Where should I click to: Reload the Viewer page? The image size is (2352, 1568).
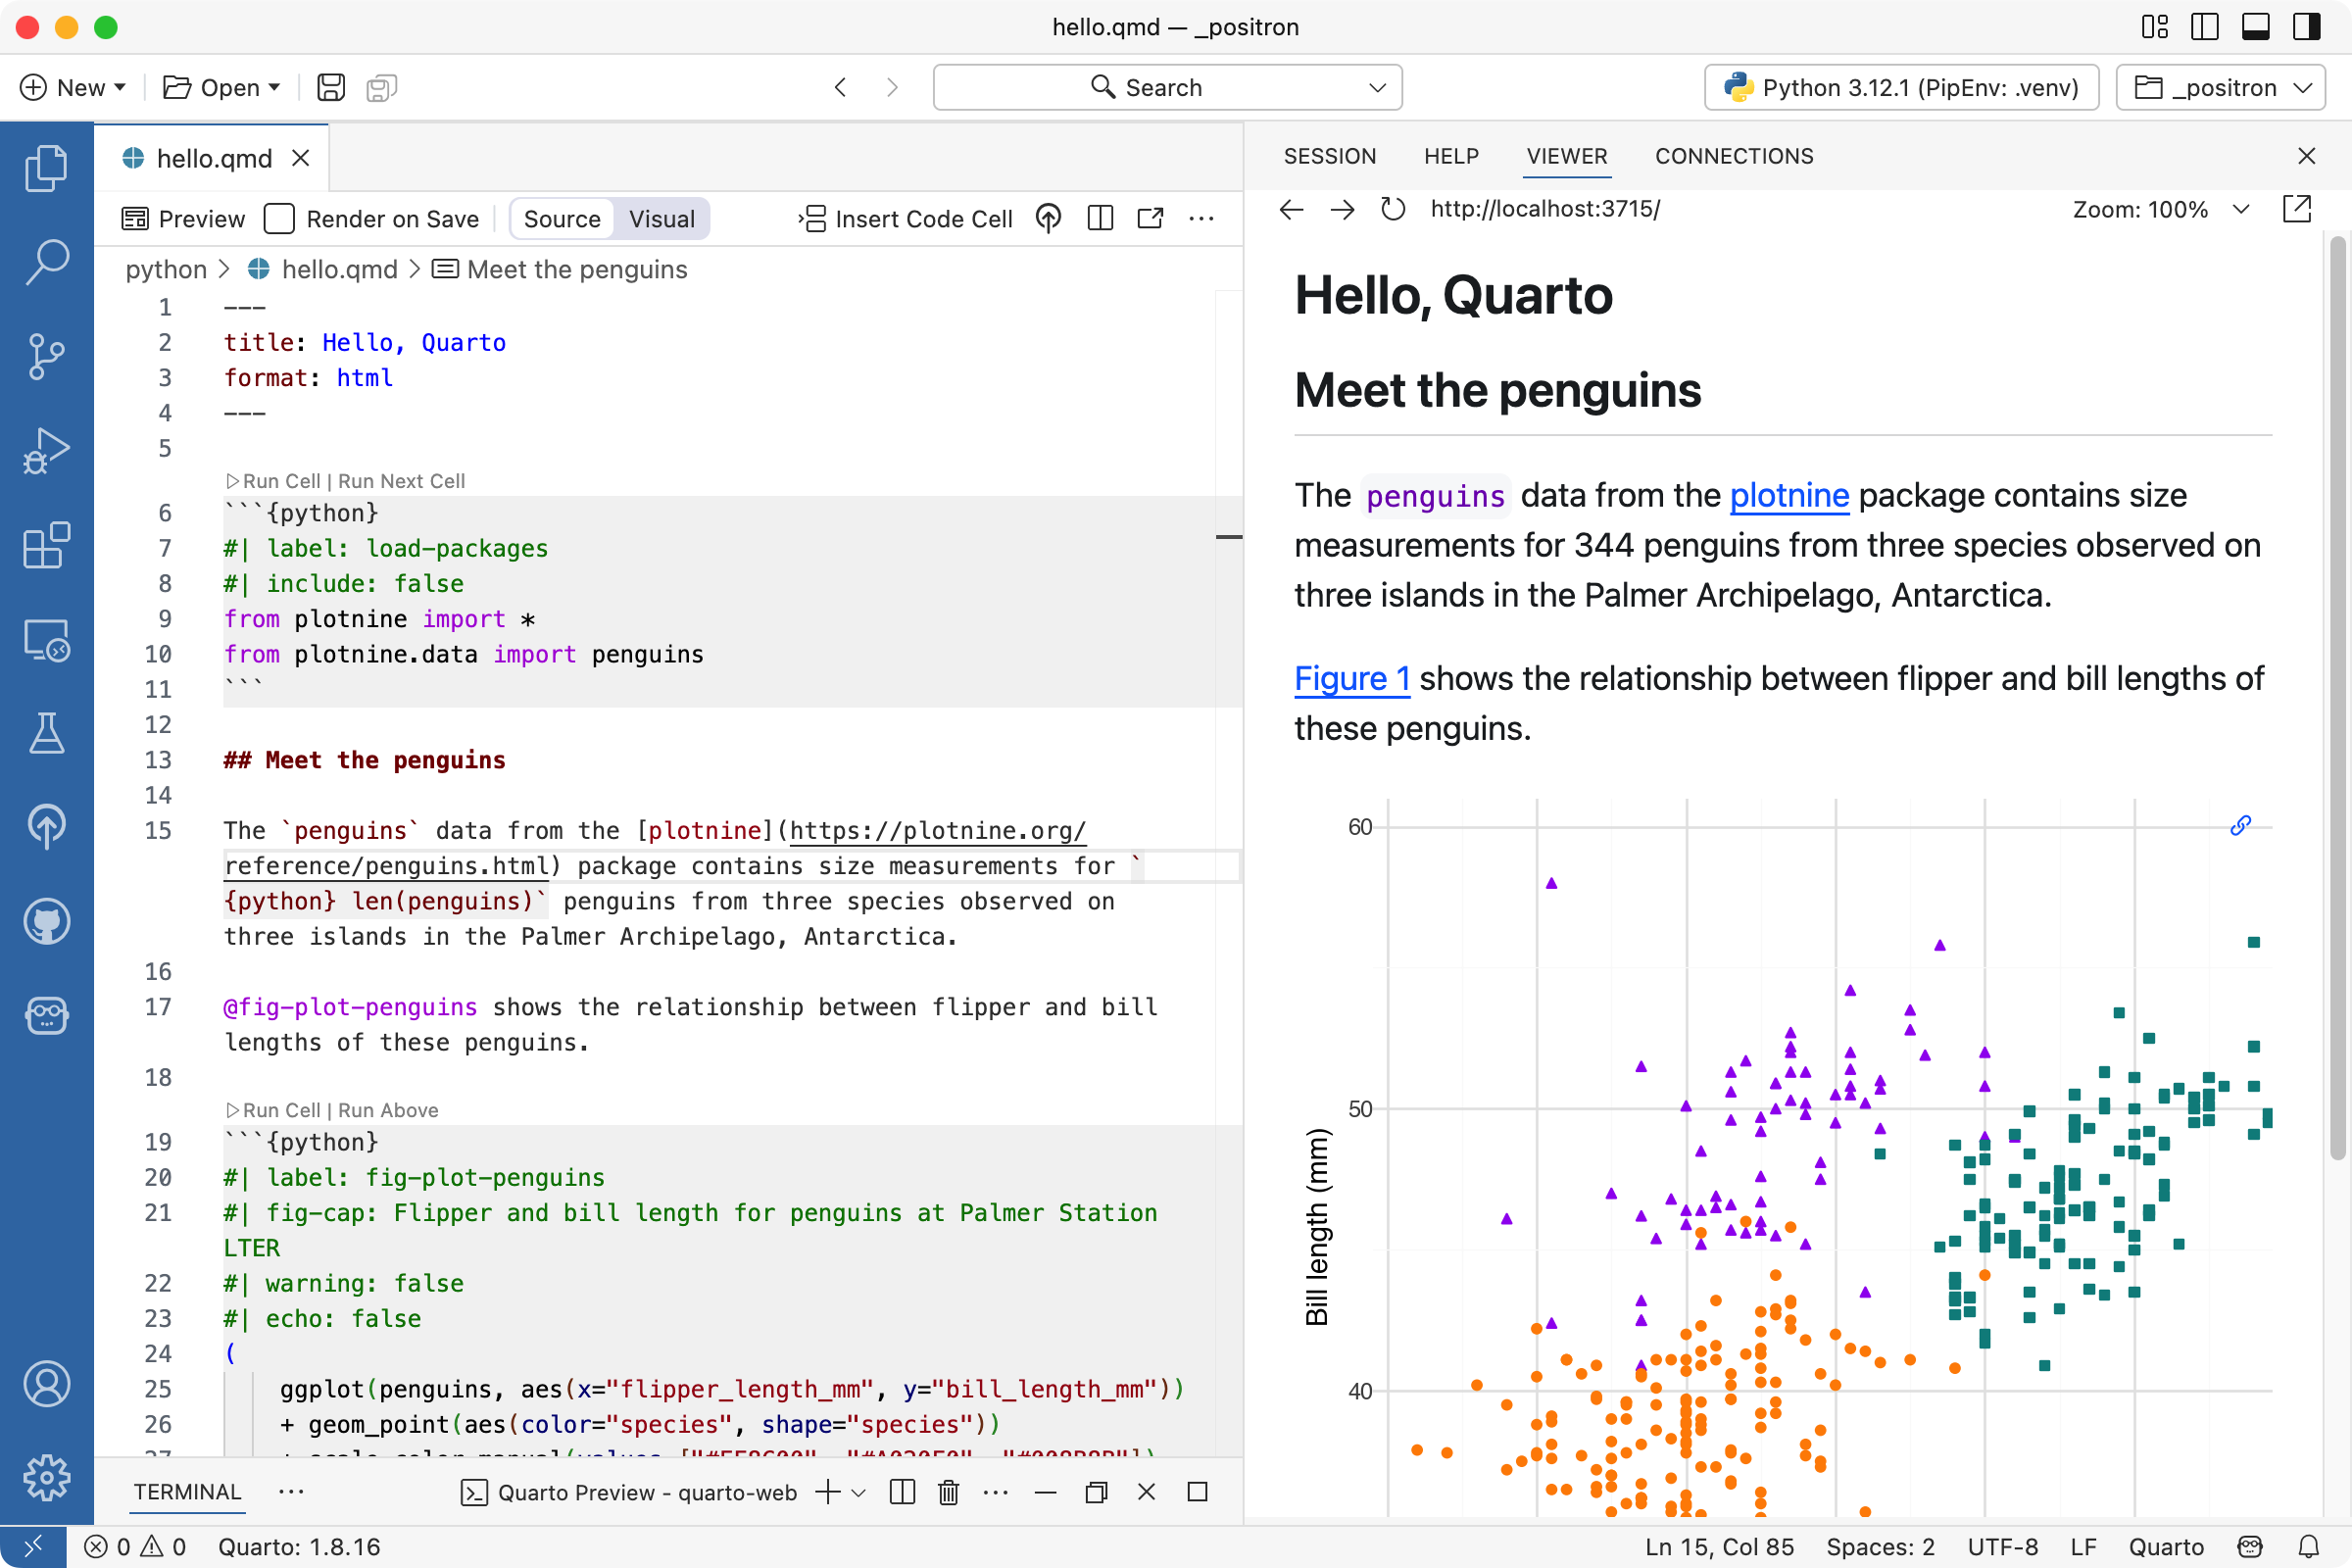click(1393, 209)
